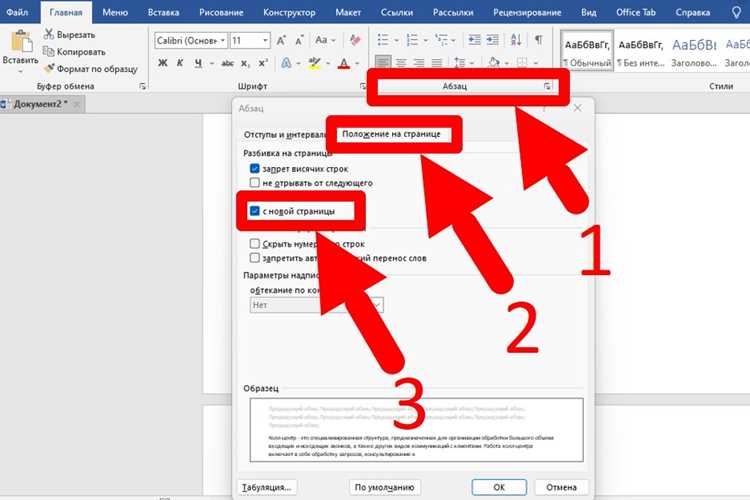Click the Cut (Вырезать) scissors icon
This screenshot has width=750, height=500.
(48, 34)
